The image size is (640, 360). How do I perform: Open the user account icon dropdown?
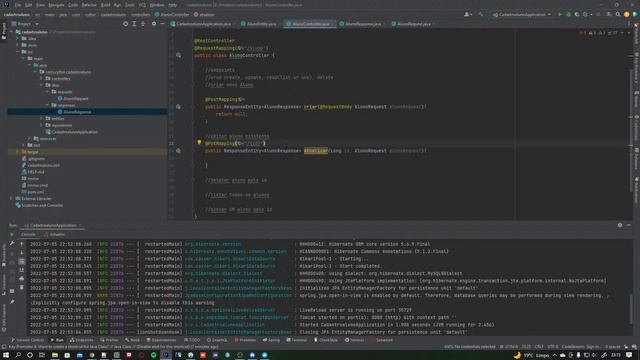468,15
